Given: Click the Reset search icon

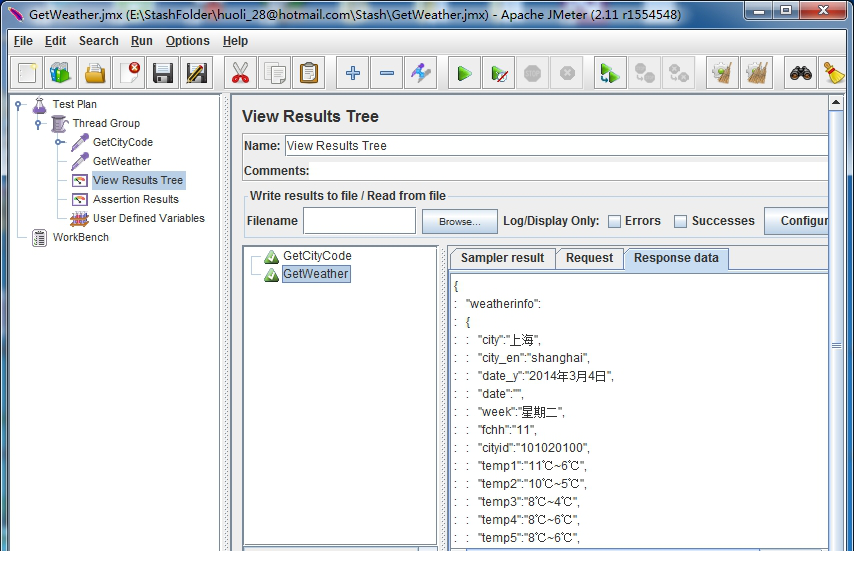Looking at the screenshot, I should (833, 73).
